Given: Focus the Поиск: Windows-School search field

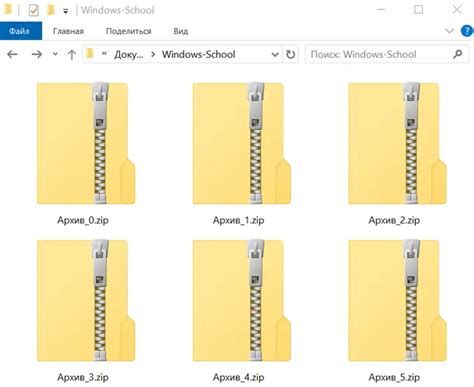Looking at the screenshot, I should coord(387,54).
